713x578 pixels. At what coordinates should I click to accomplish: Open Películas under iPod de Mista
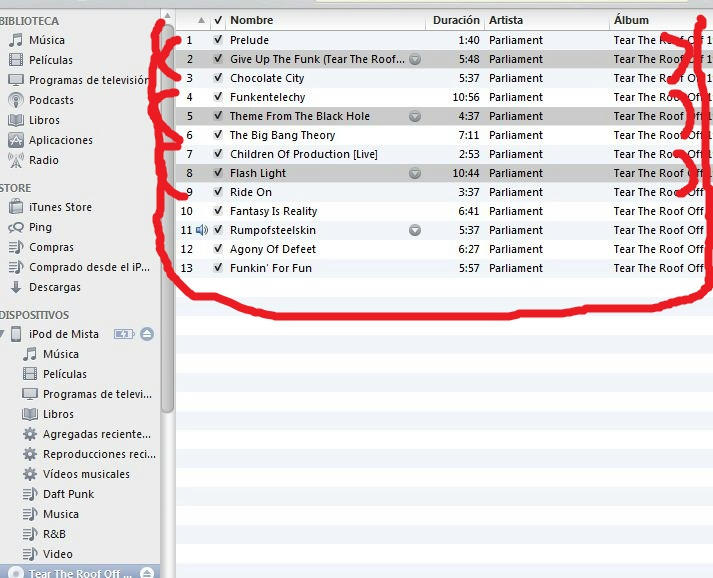(65, 374)
